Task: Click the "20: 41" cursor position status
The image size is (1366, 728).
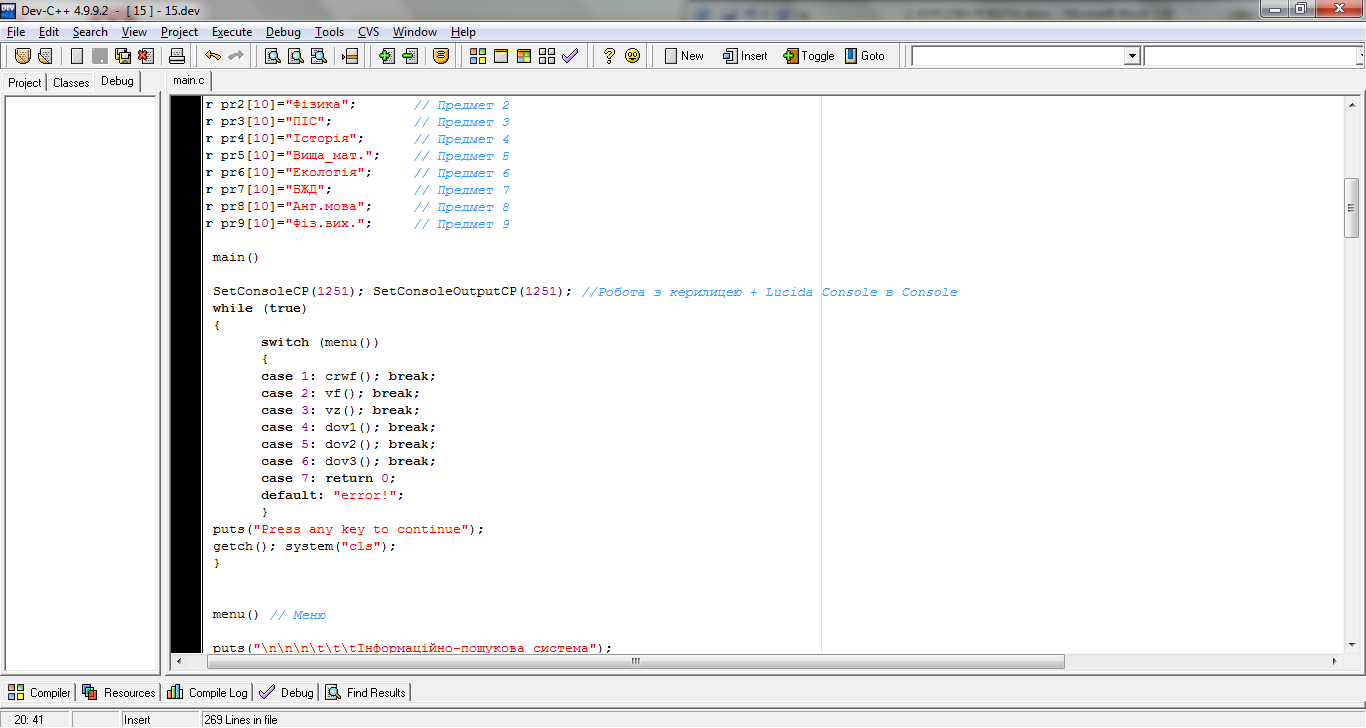Action: (x=29, y=719)
